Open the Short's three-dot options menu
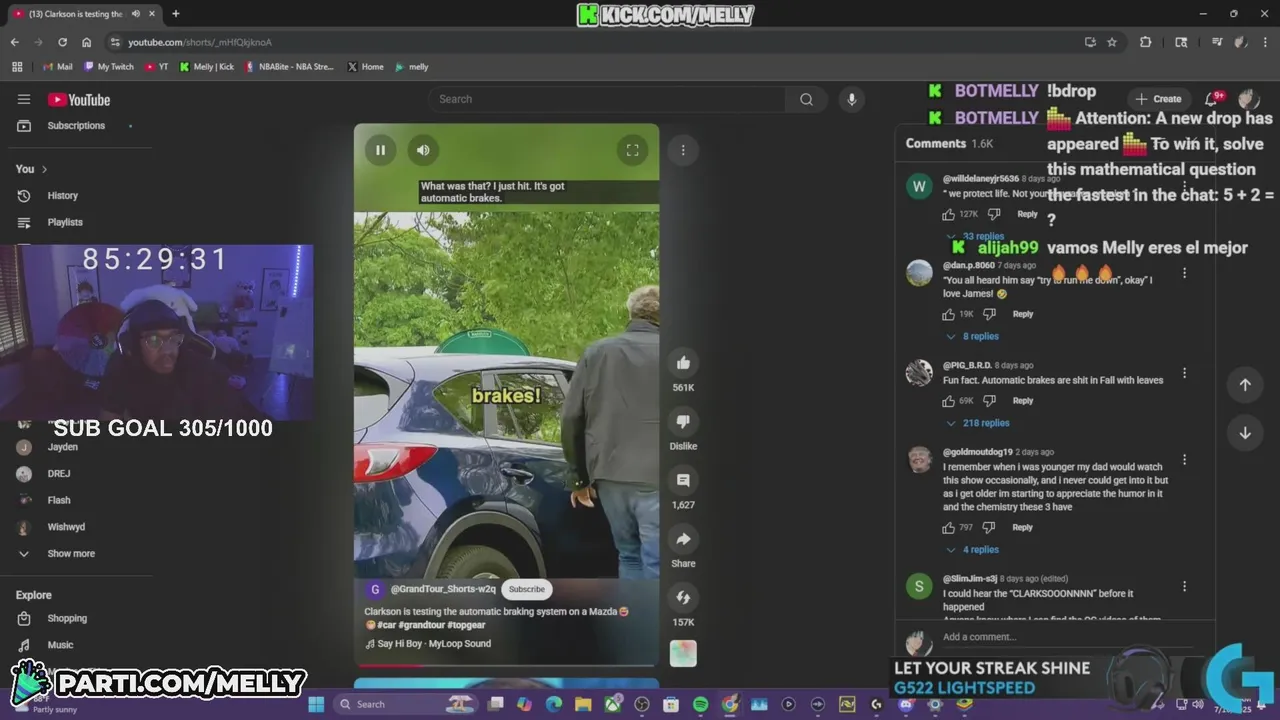Image resolution: width=1280 pixels, height=720 pixels. click(683, 150)
